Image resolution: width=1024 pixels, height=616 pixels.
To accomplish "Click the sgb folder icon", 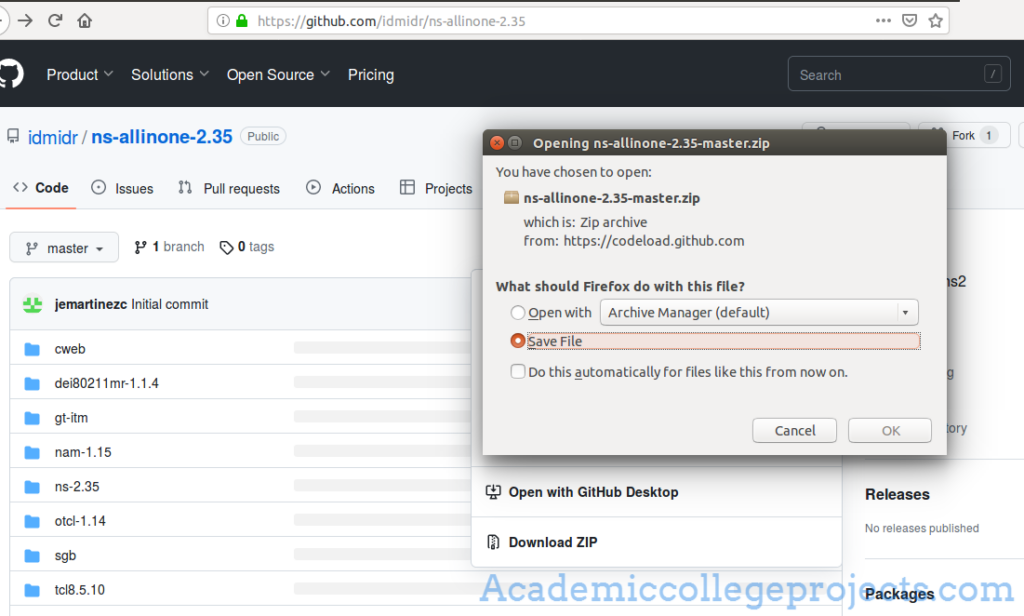I will pos(32,556).
